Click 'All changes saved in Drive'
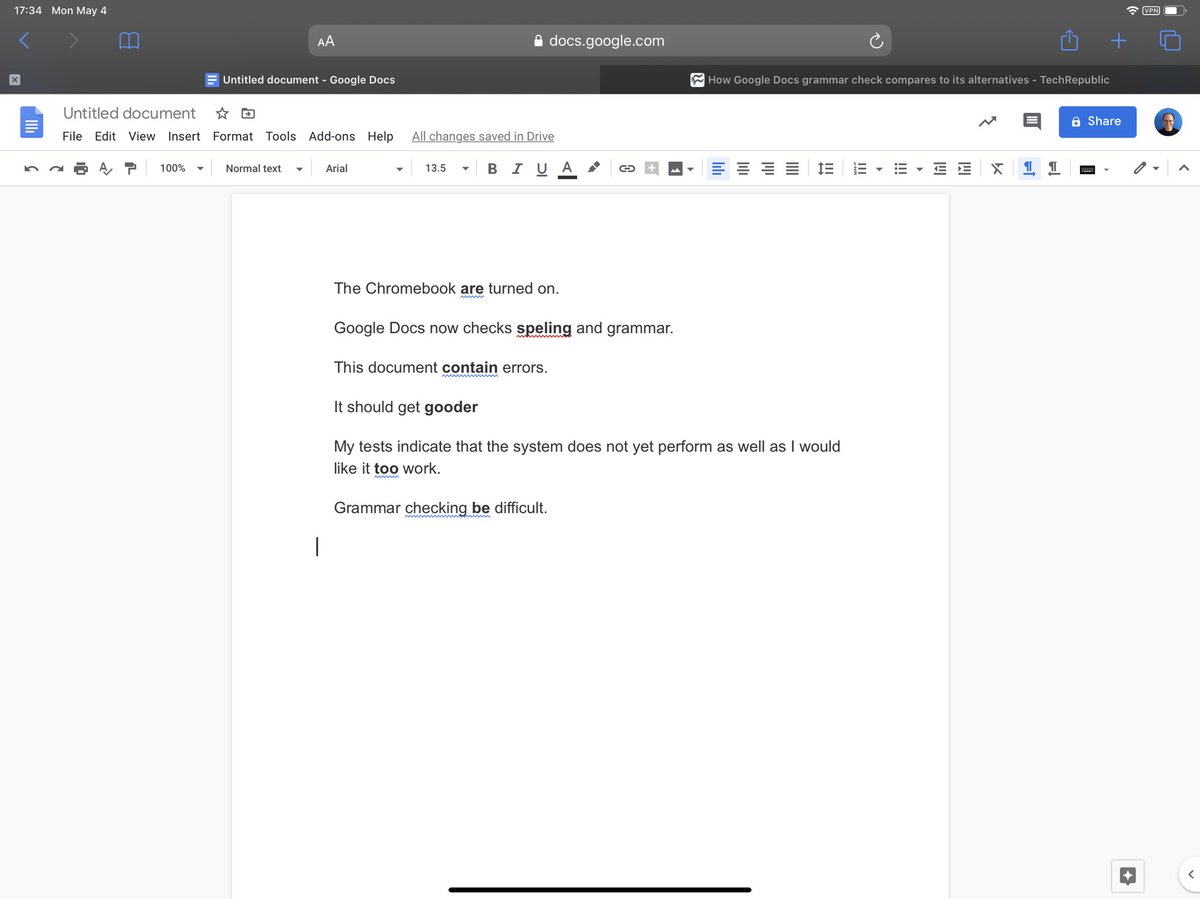 (483, 136)
